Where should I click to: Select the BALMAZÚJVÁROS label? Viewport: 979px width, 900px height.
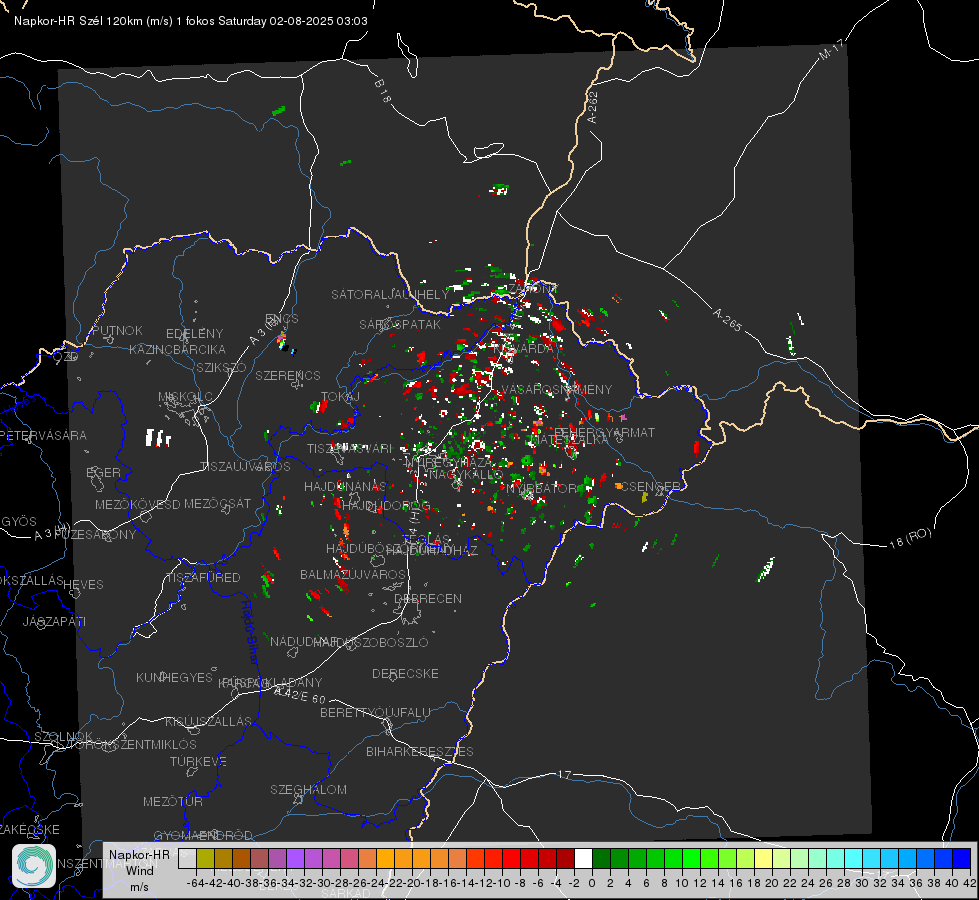click(353, 574)
